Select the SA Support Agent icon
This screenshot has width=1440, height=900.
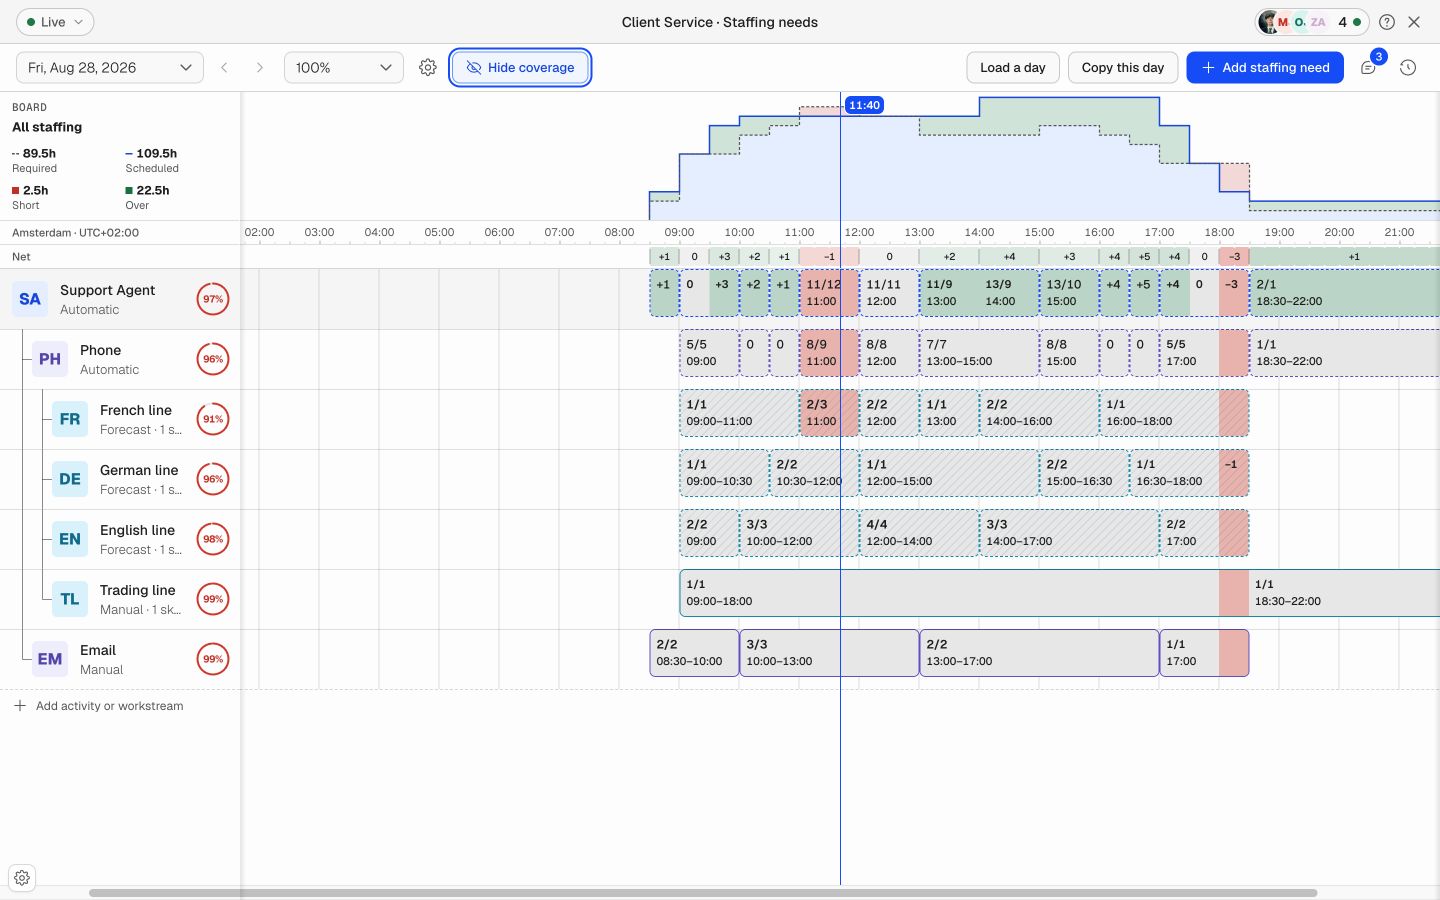[x=30, y=299]
